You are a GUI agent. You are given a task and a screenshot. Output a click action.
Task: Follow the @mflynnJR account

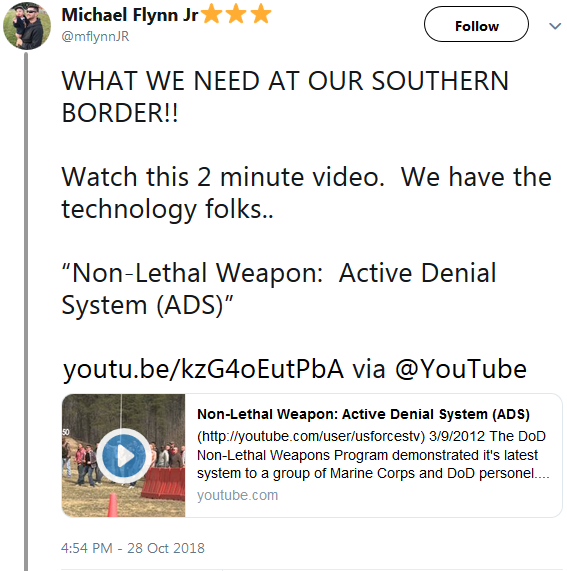click(x=476, y=24)
